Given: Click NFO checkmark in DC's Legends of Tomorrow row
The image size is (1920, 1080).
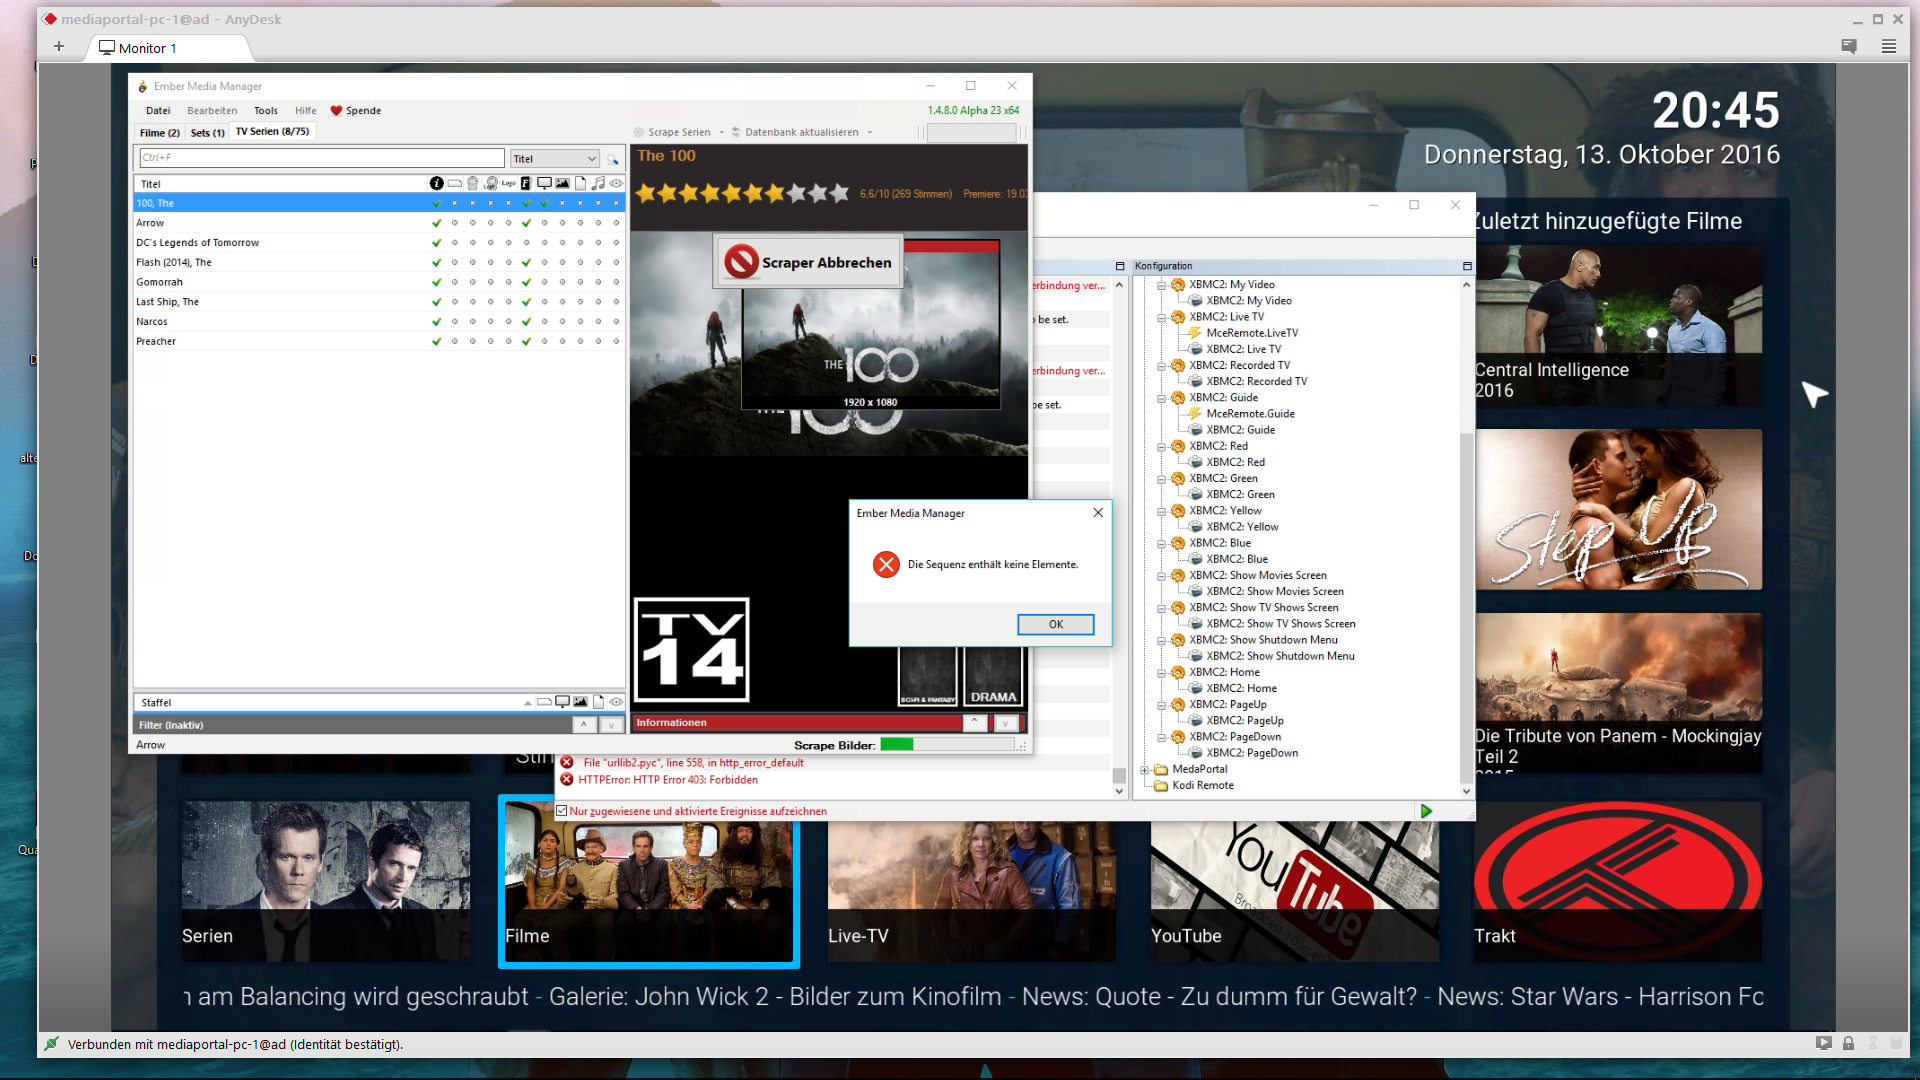Looking at the screenshot, I should (x=436, y=243).
